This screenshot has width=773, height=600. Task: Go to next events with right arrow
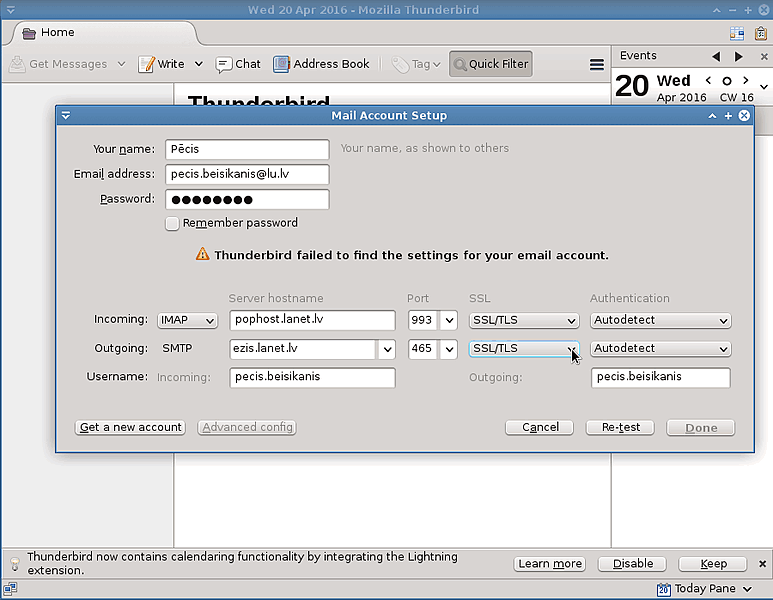click(x=738, y=56)
